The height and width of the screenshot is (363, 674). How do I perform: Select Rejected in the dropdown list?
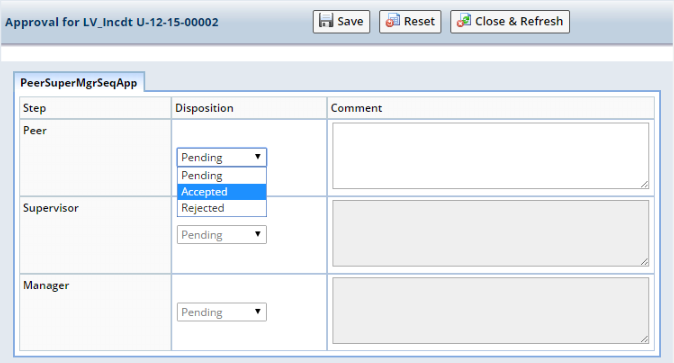pyautogui.click(x=222, y=208)
